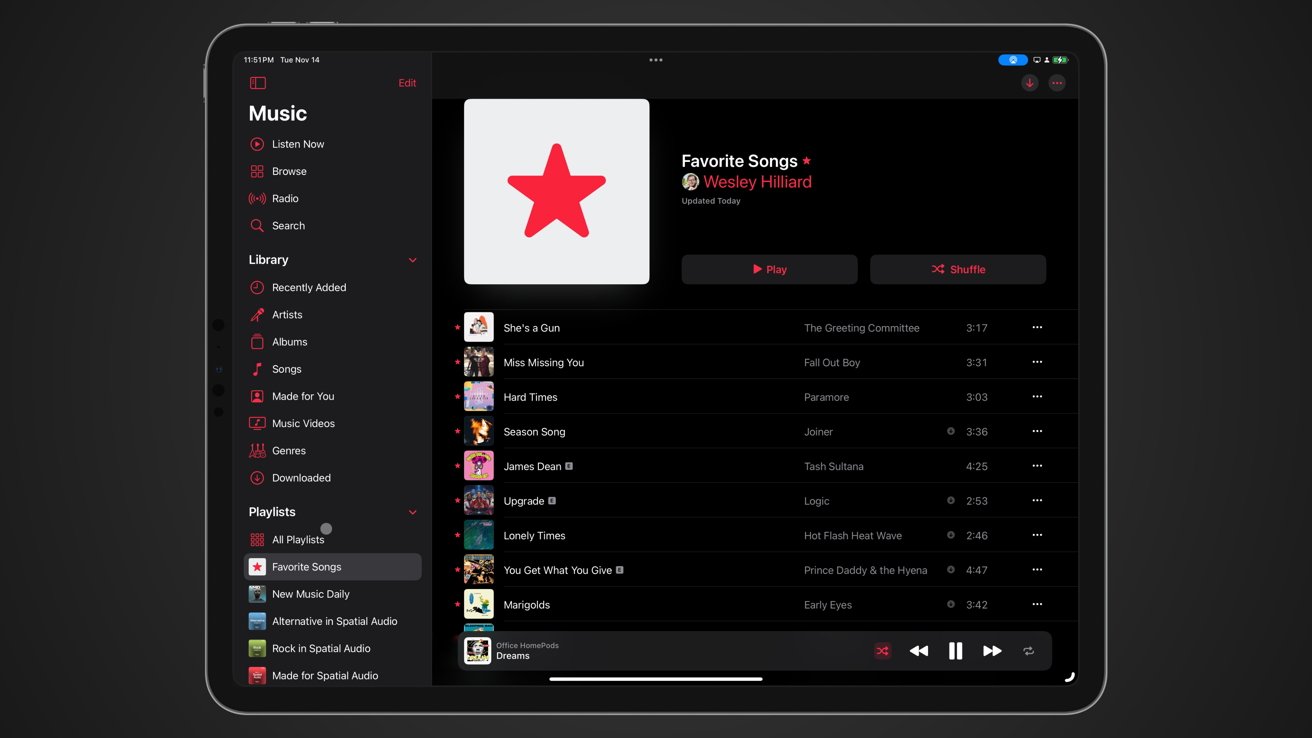Download the Favorite Songs playlist
This screenshot has height=738, width=1312.
pyautogui.click(x=1029, y=83)
